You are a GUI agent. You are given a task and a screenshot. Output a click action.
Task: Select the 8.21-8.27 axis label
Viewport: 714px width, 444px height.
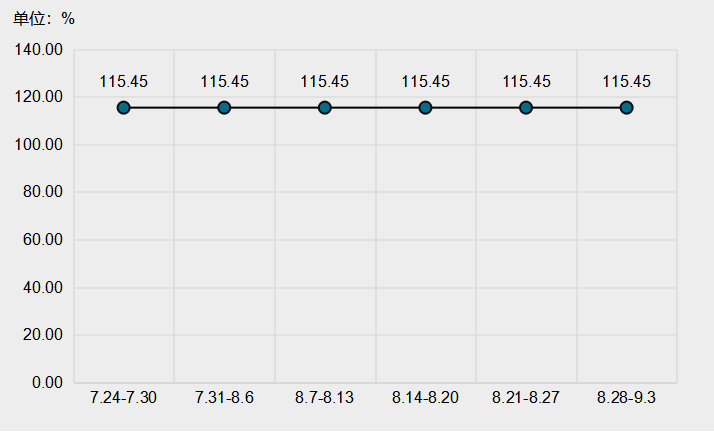coord(525,398)
